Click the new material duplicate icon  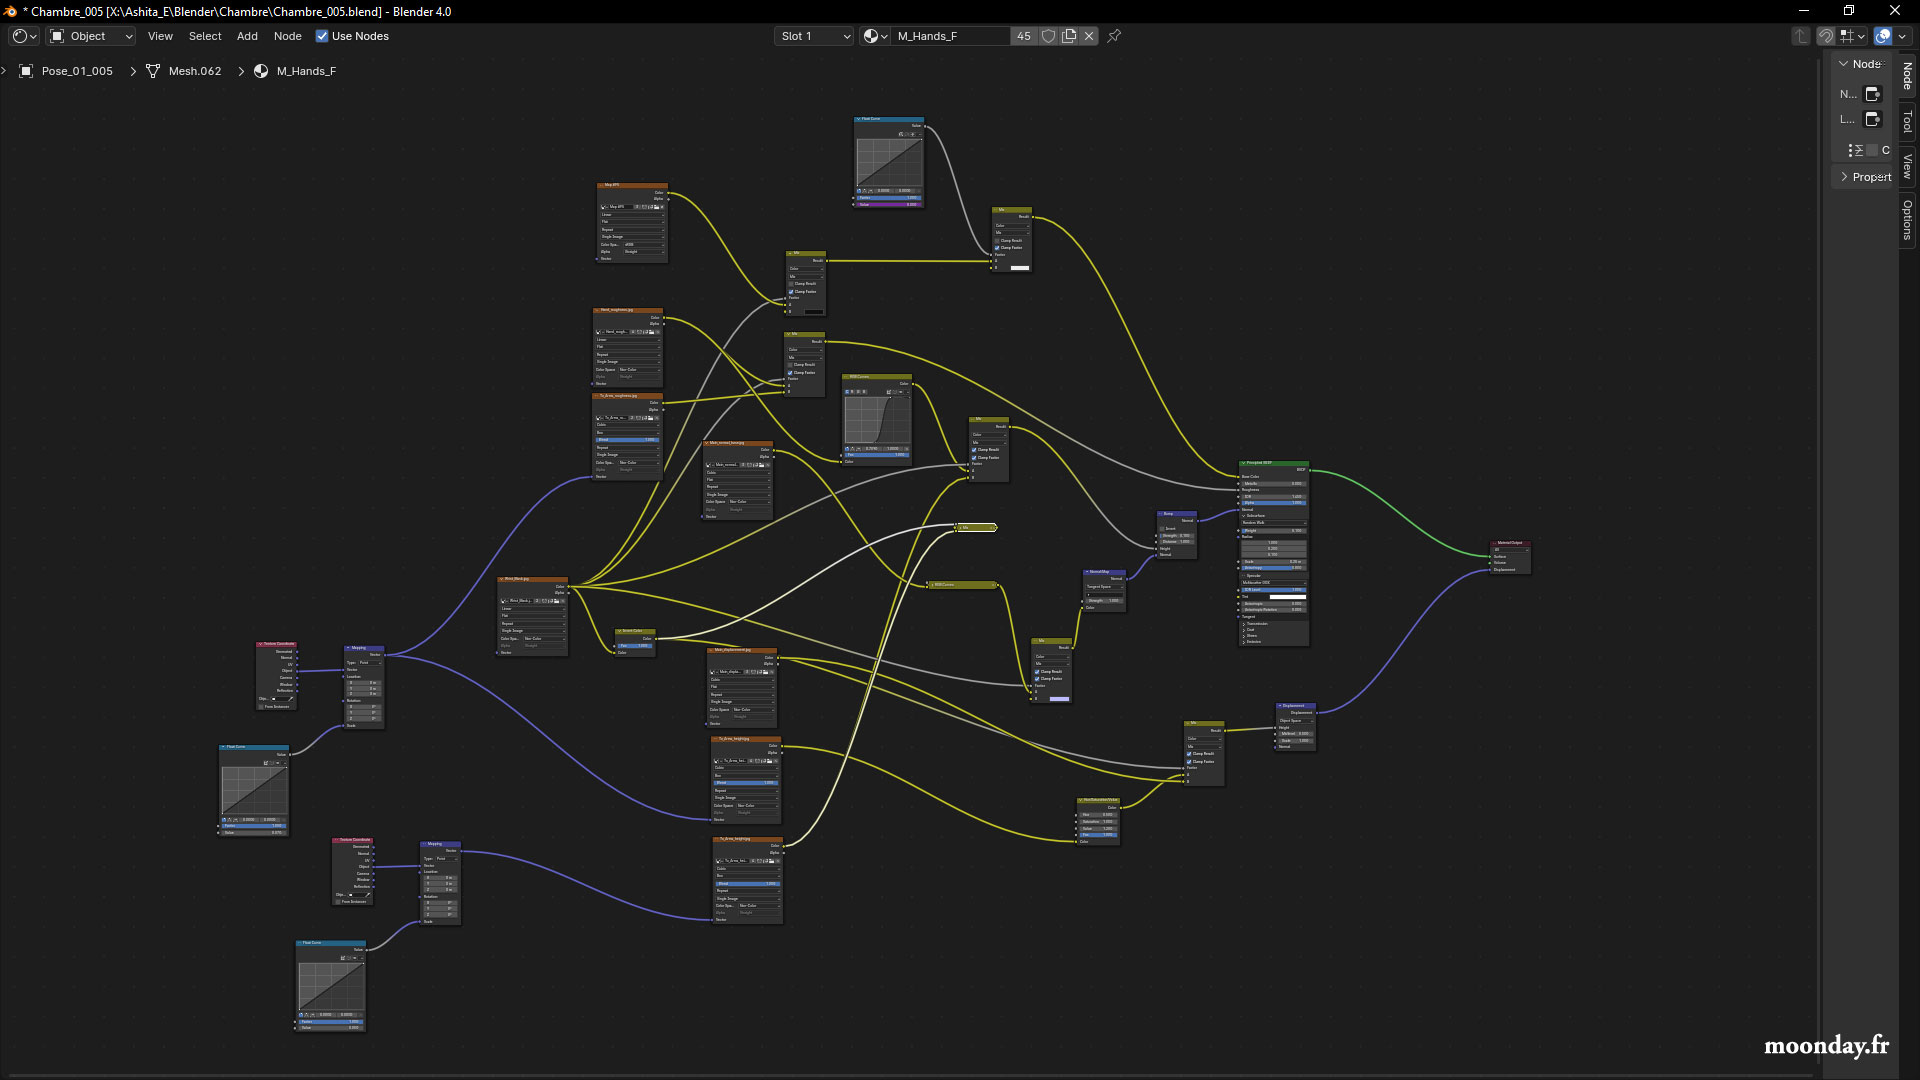(1069, 36)
